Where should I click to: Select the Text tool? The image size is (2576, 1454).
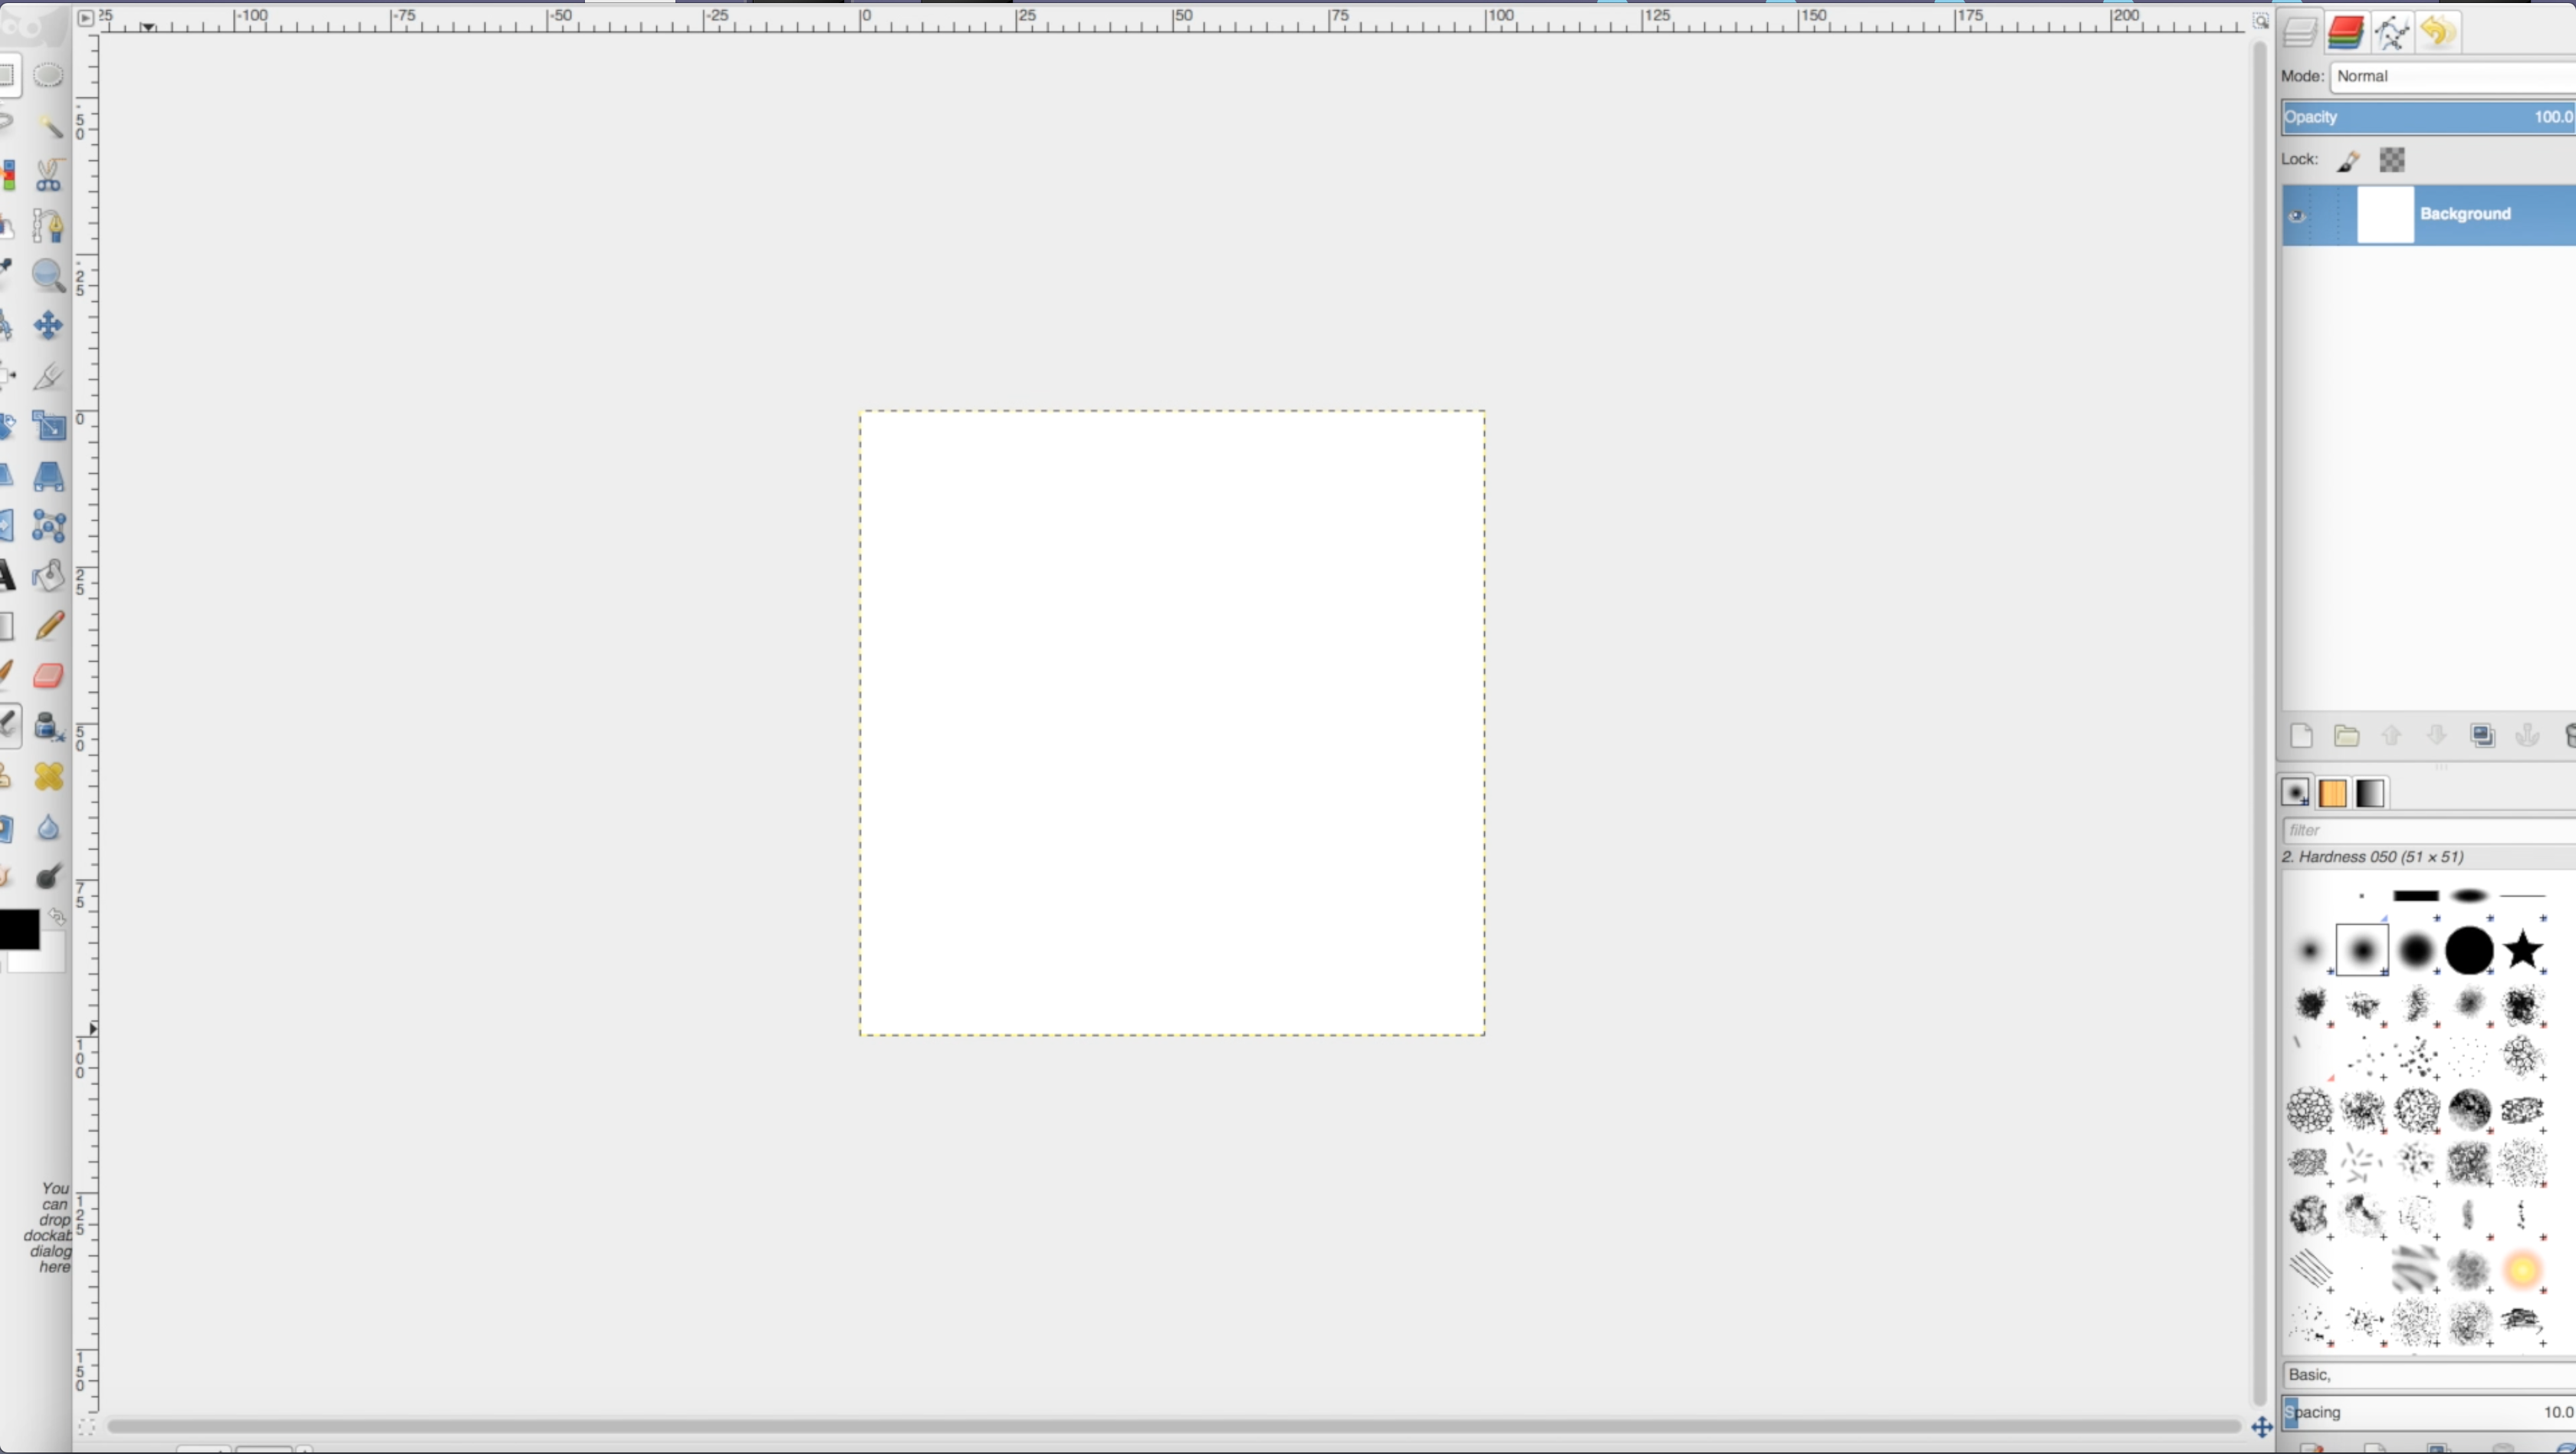(8, 575)
